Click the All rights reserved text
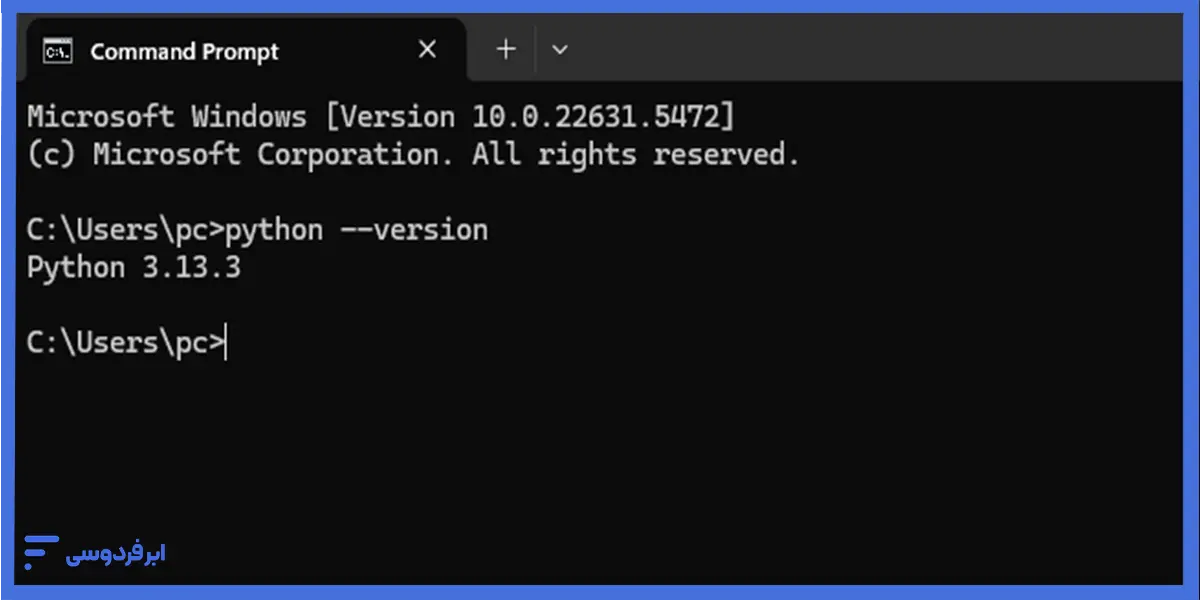1200x600 pixels. tap(636, 155)
